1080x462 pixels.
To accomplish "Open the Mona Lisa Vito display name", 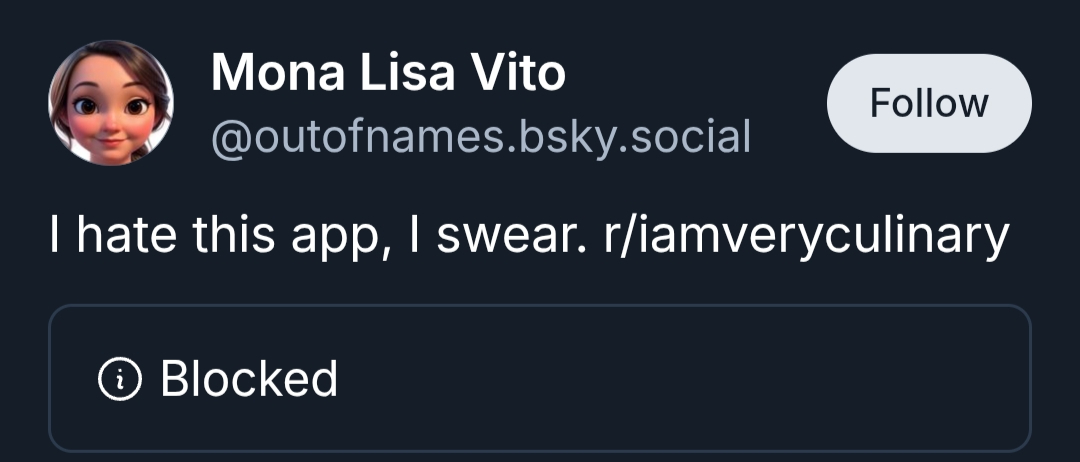I will 388,73.
